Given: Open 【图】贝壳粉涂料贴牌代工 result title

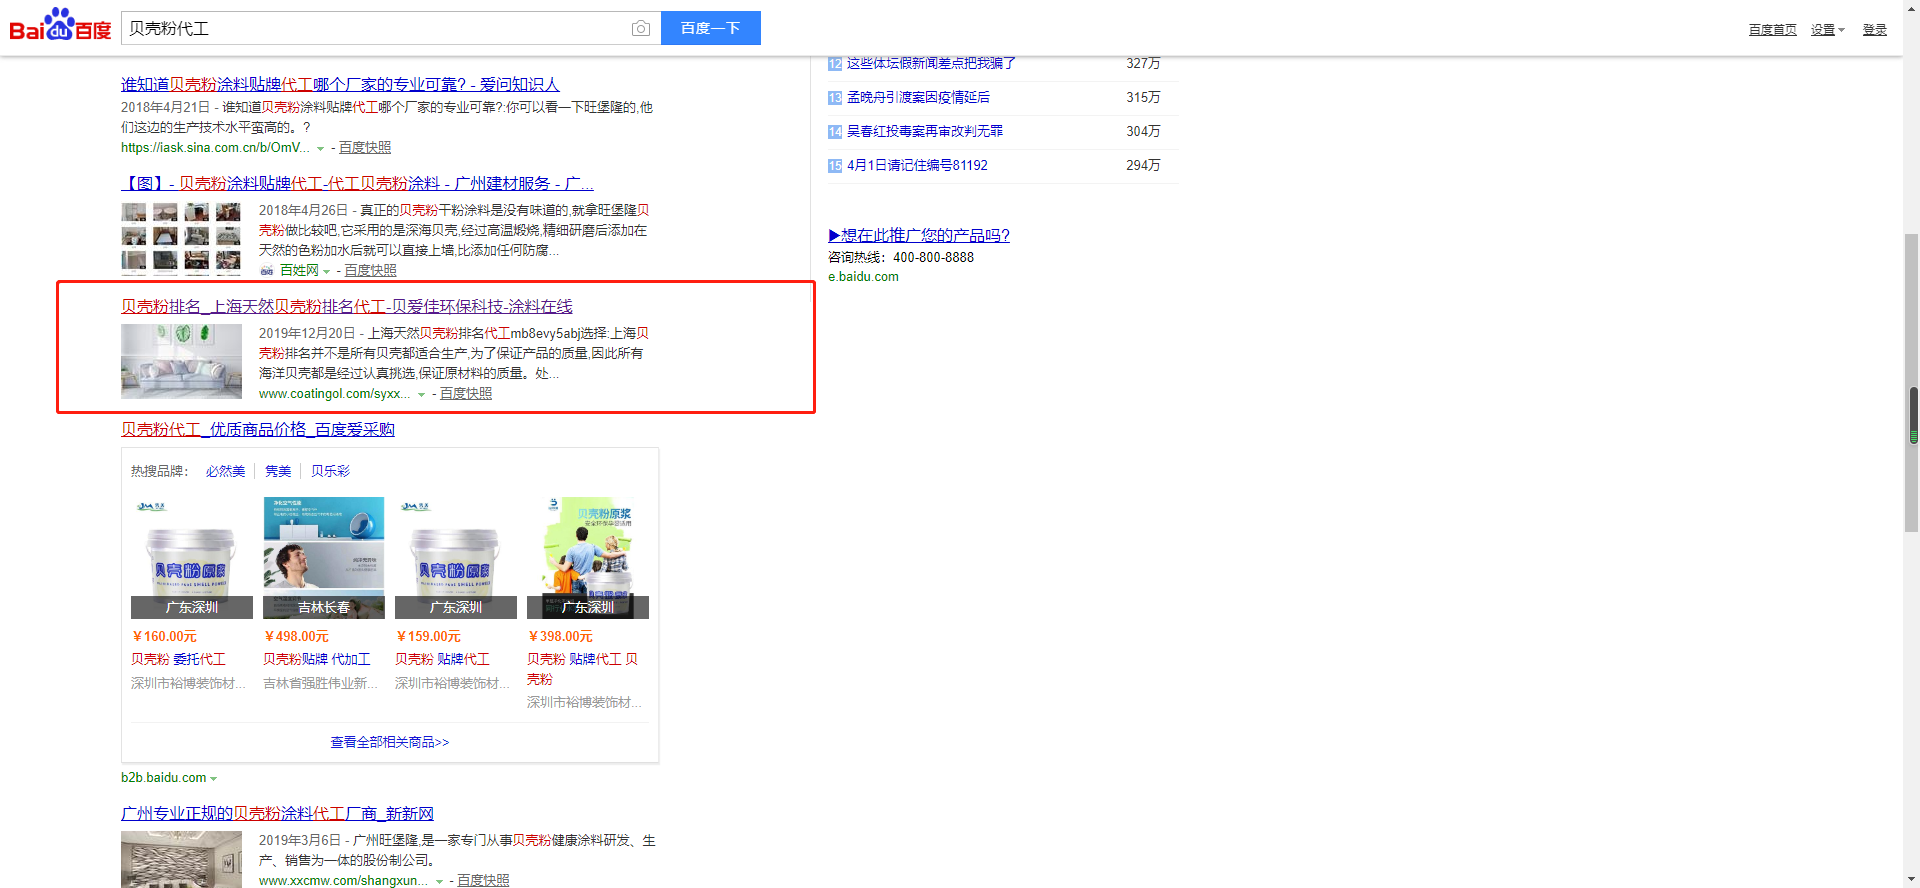Looking at the screenshot, I should tap(357, 183).
